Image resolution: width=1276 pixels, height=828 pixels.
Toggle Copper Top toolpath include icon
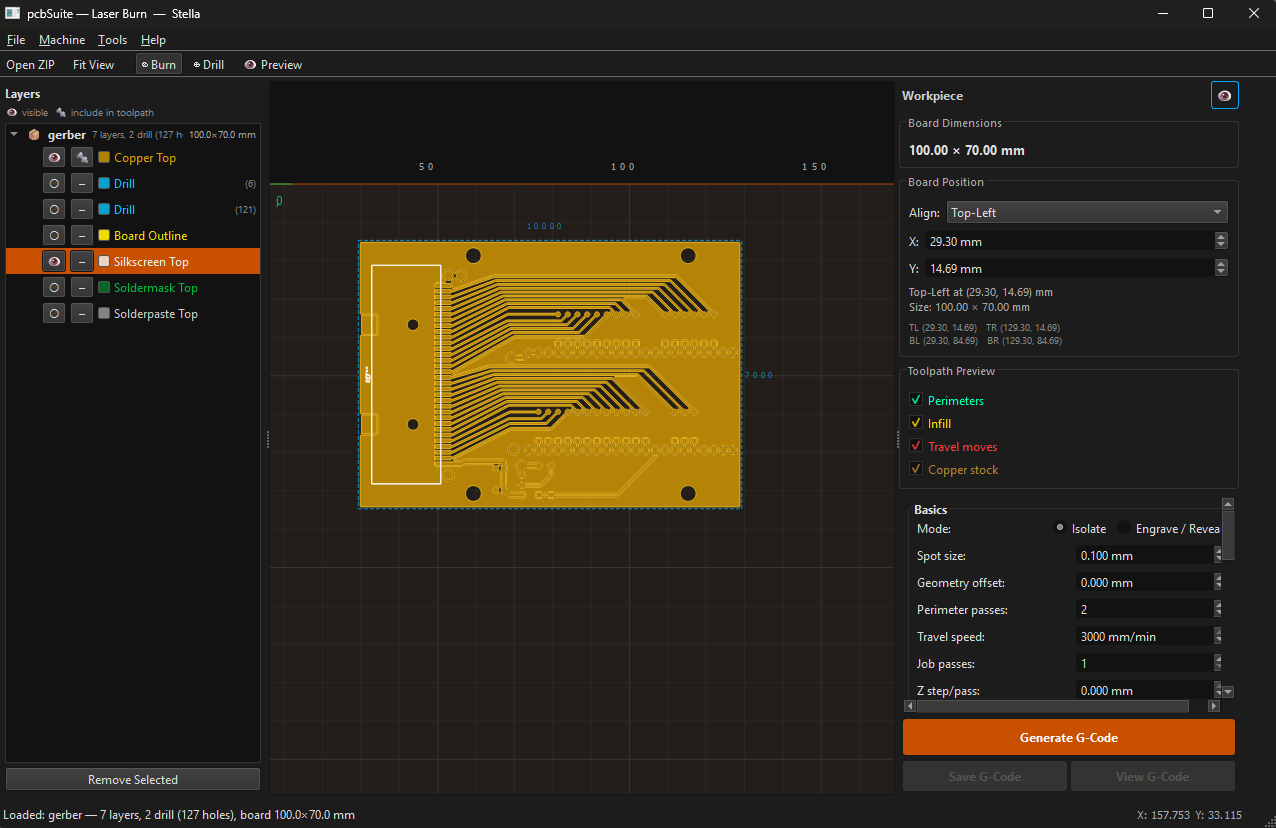pyautogui.click(x=82, y=158)
